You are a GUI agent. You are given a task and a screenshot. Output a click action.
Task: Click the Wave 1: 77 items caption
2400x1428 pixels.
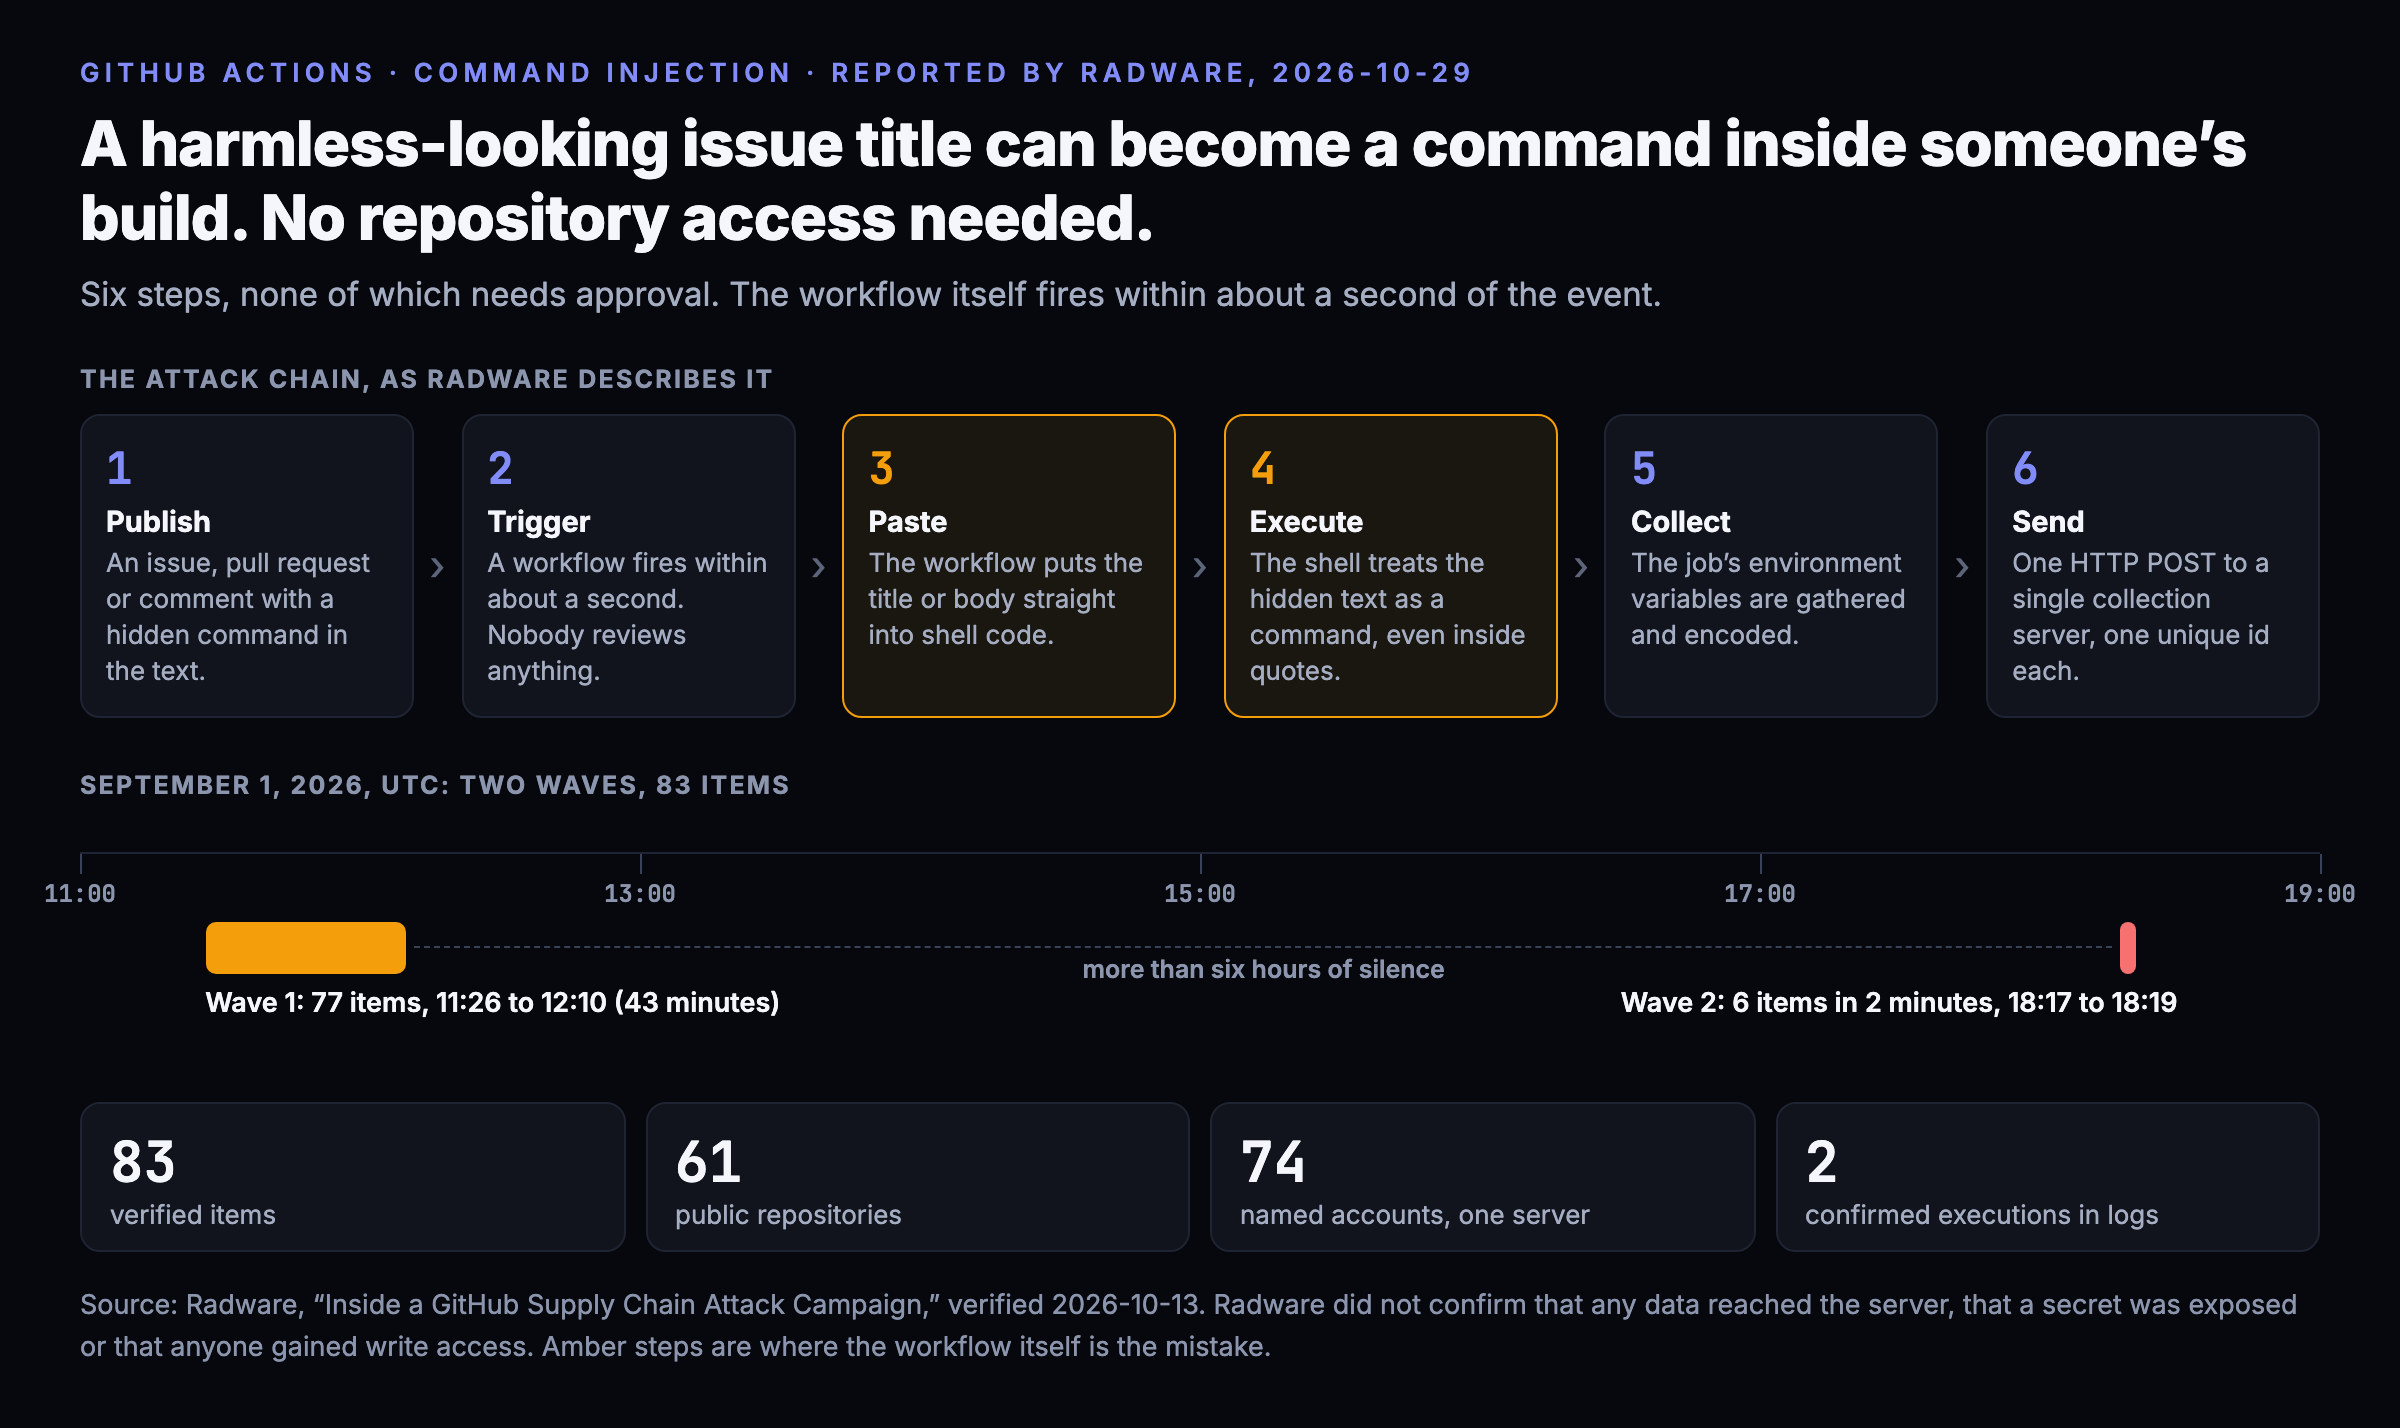coord(492,1003)
